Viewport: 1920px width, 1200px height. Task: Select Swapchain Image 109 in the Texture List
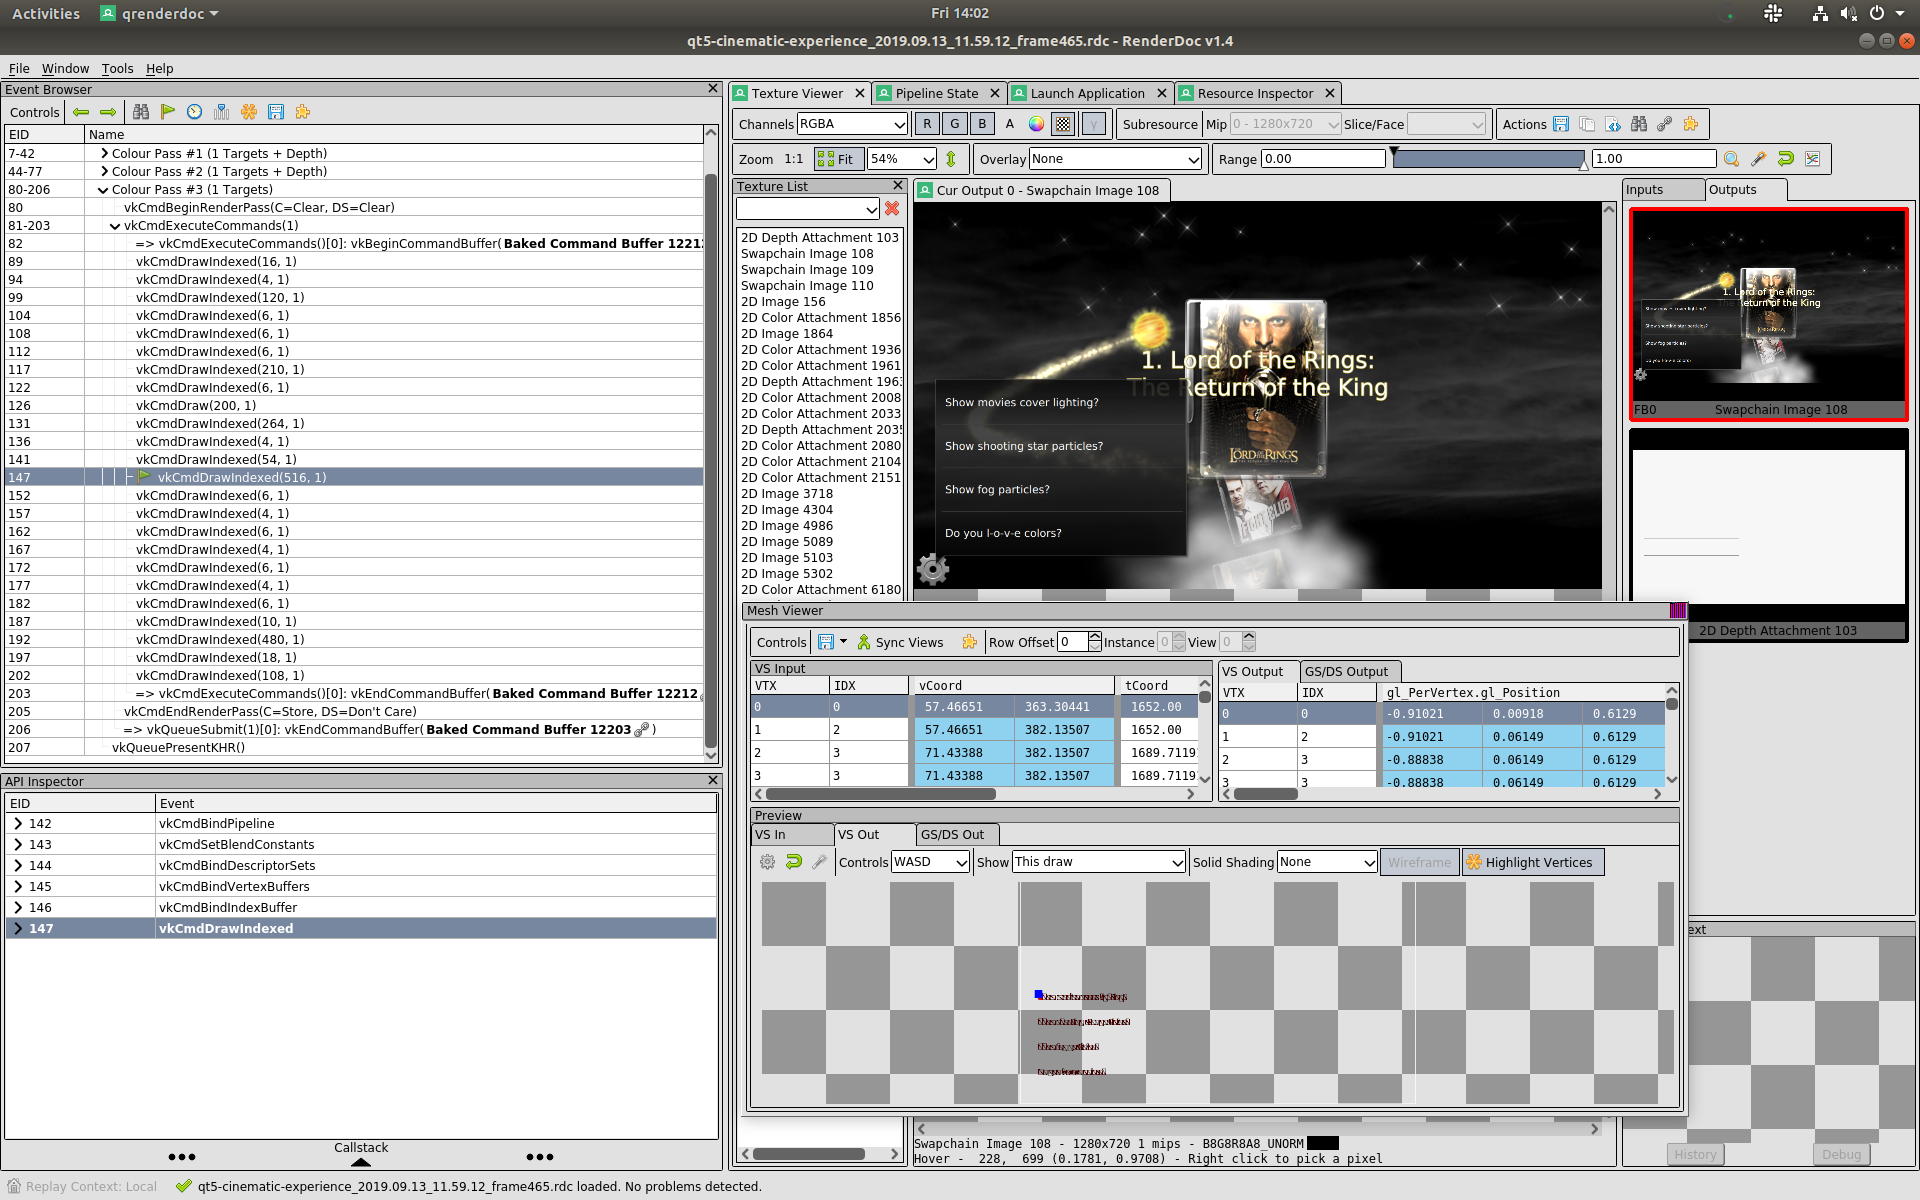pos(807,269)
